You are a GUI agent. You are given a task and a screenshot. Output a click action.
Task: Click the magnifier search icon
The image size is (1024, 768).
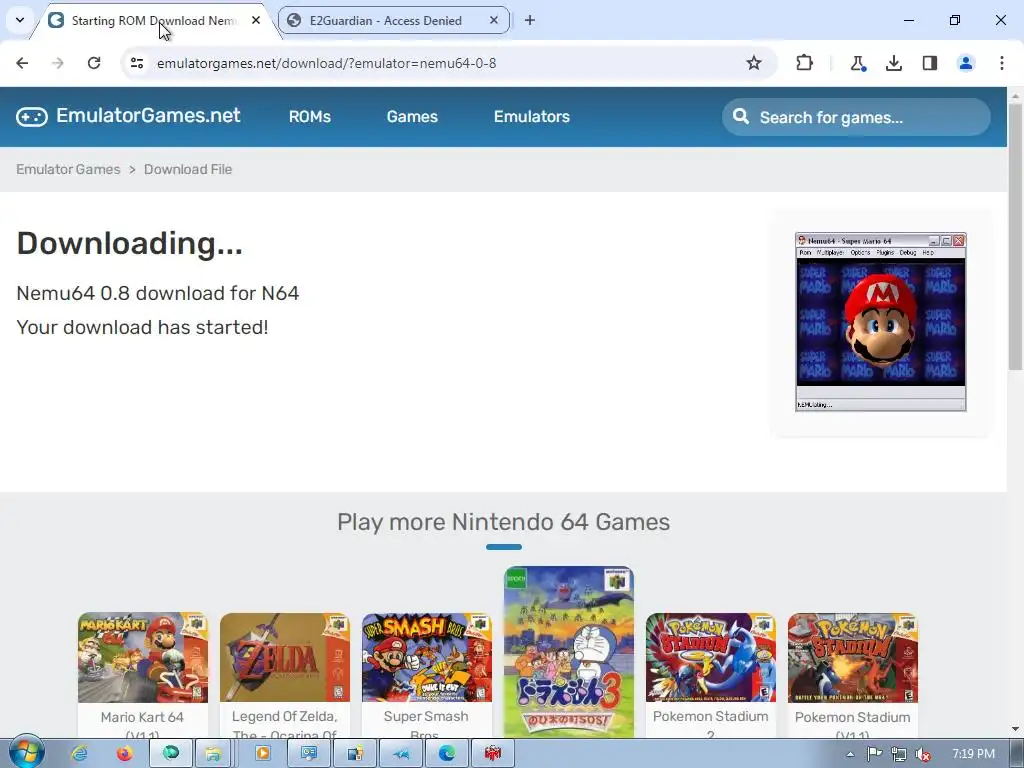click(741, 116)
